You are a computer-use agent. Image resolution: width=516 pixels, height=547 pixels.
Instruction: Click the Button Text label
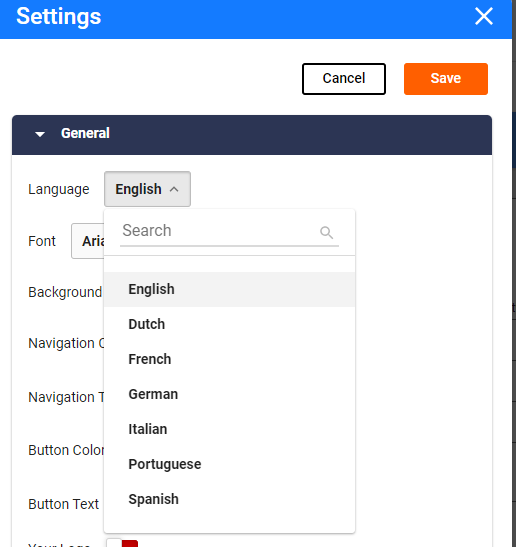point(63,504)
